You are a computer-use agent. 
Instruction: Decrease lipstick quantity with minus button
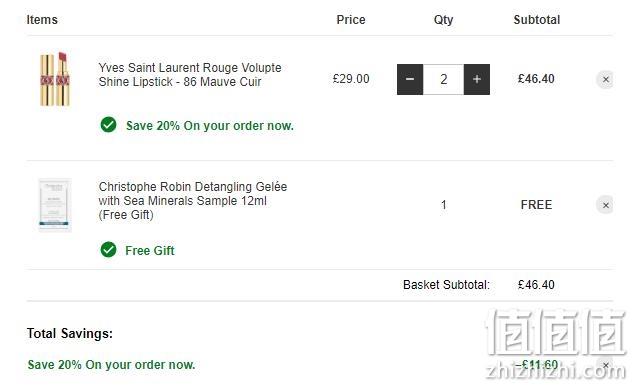[410, 79]
